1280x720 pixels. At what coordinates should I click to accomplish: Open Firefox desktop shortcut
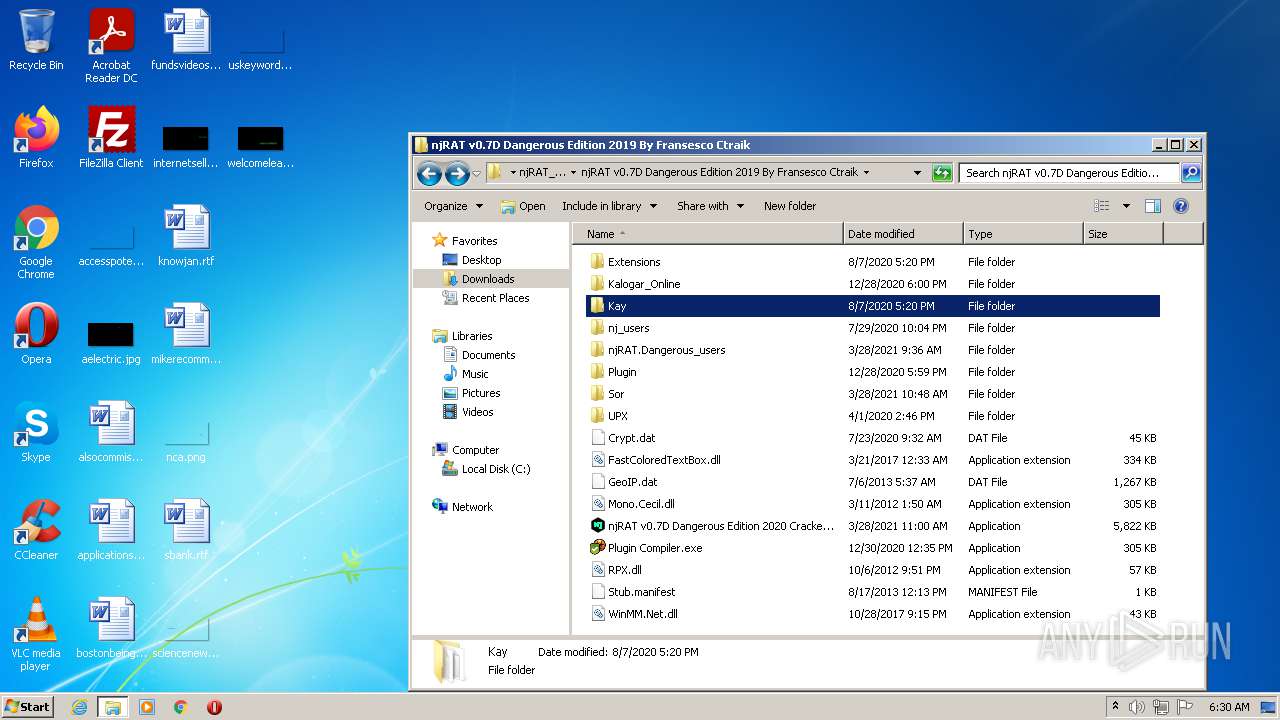(36, 138)
